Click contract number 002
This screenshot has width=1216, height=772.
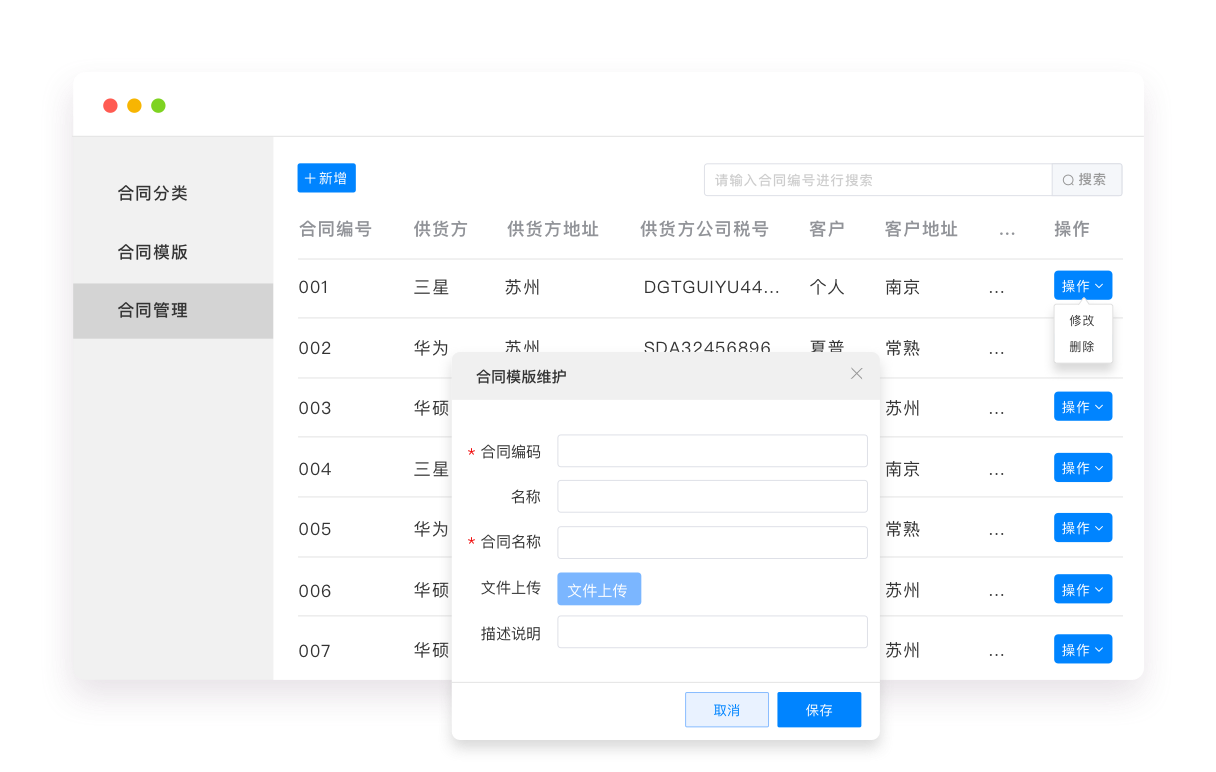click(x=315, y=348)
